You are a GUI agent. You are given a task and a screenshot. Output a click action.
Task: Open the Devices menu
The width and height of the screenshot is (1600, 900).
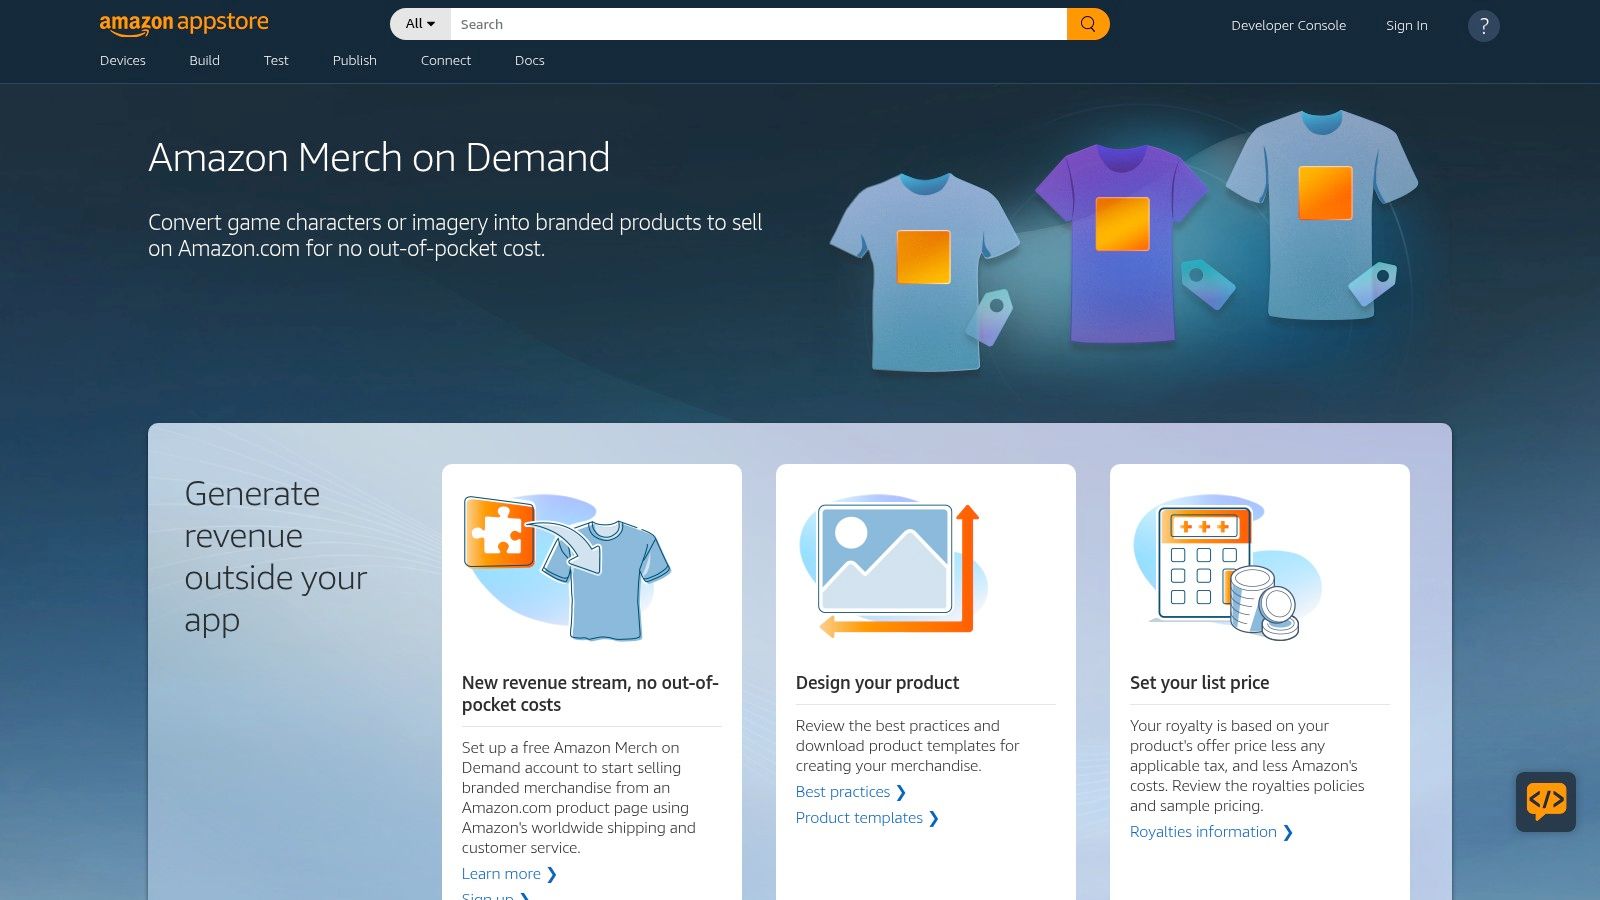[123, 60]
